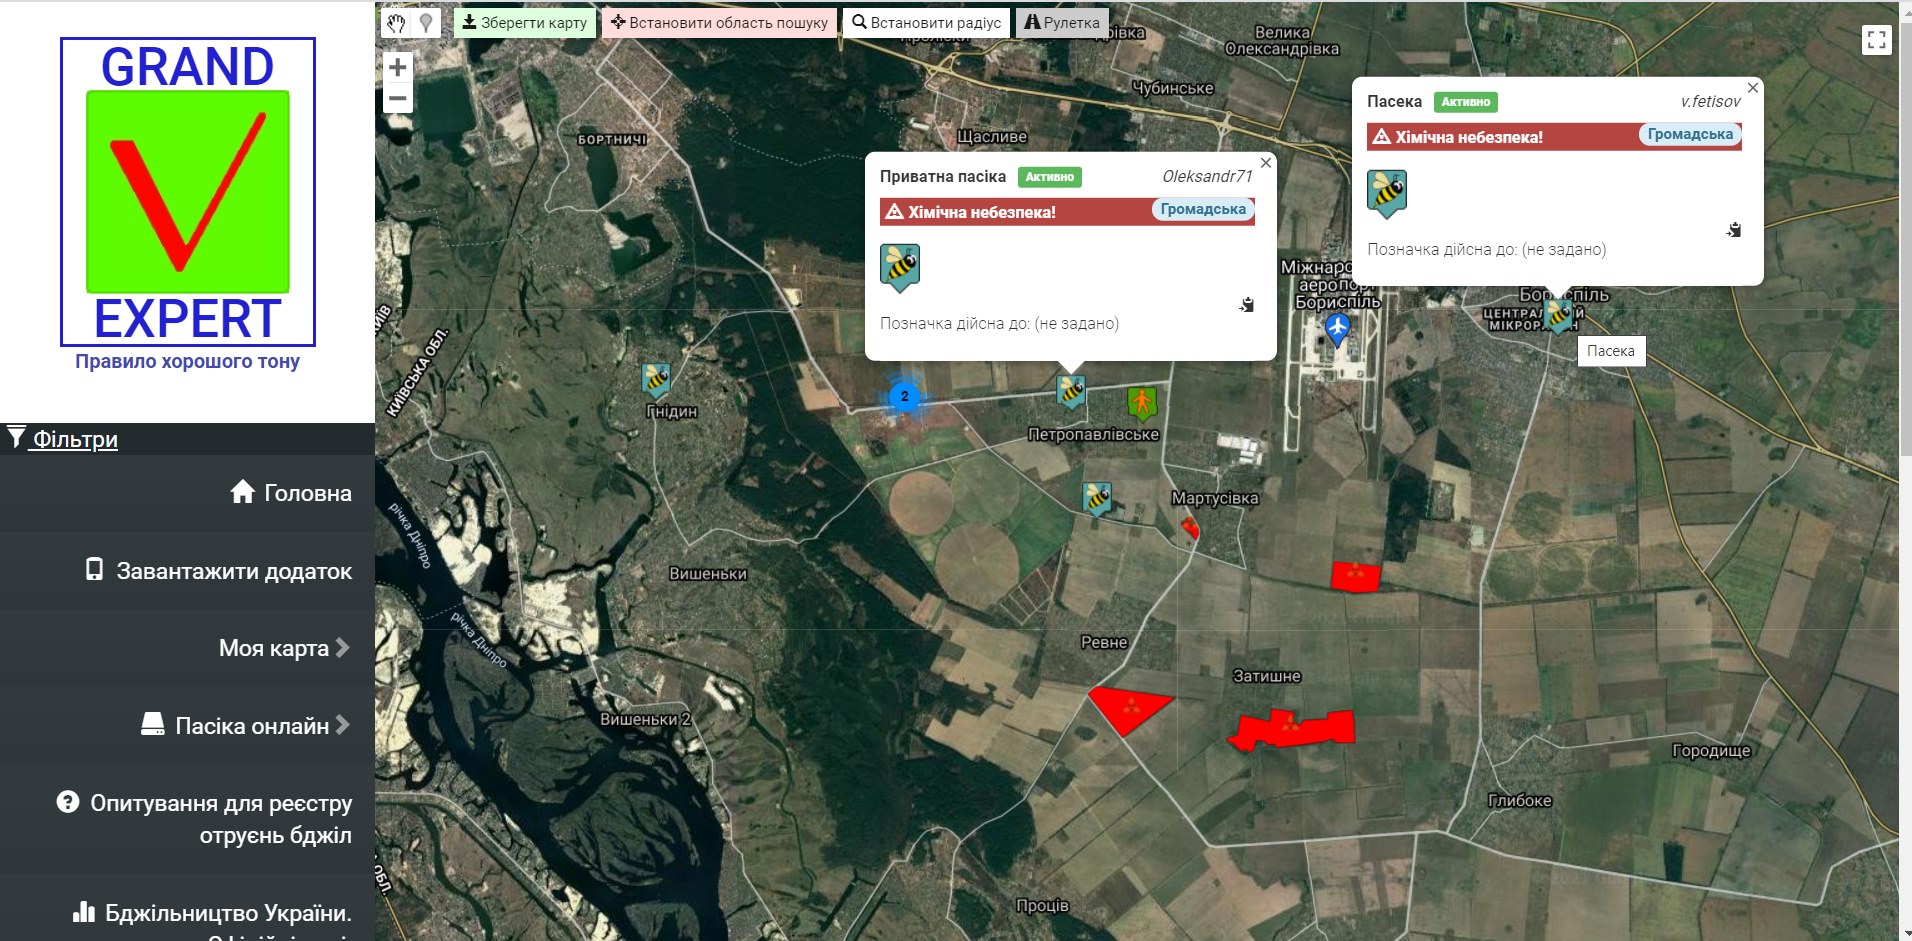Screen dimensions: 1912x941
Task: Zoom out on the map
Action: tap(398, 98)
